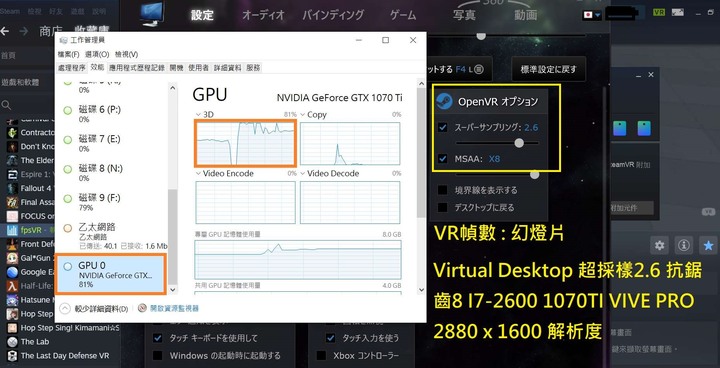This screenshot has height=368, width=720.
Task: Click the Task Manager title bar icon
Action: coord(63,40)
